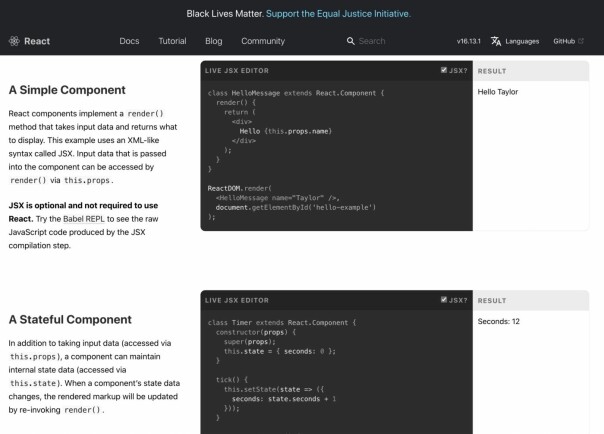Image resolution: width=604 pixels, height=434 pixels.
Task: Click the search magnifying glass icon
Action: pos(351,41)
